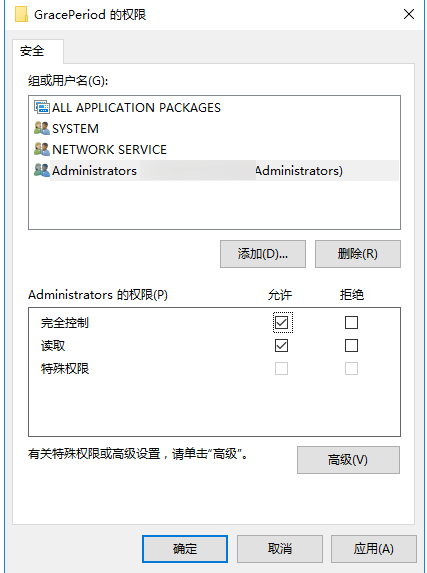427x573 pixels.
Task: Open advanced settings with 高级(V)
Action: point(348,460)
